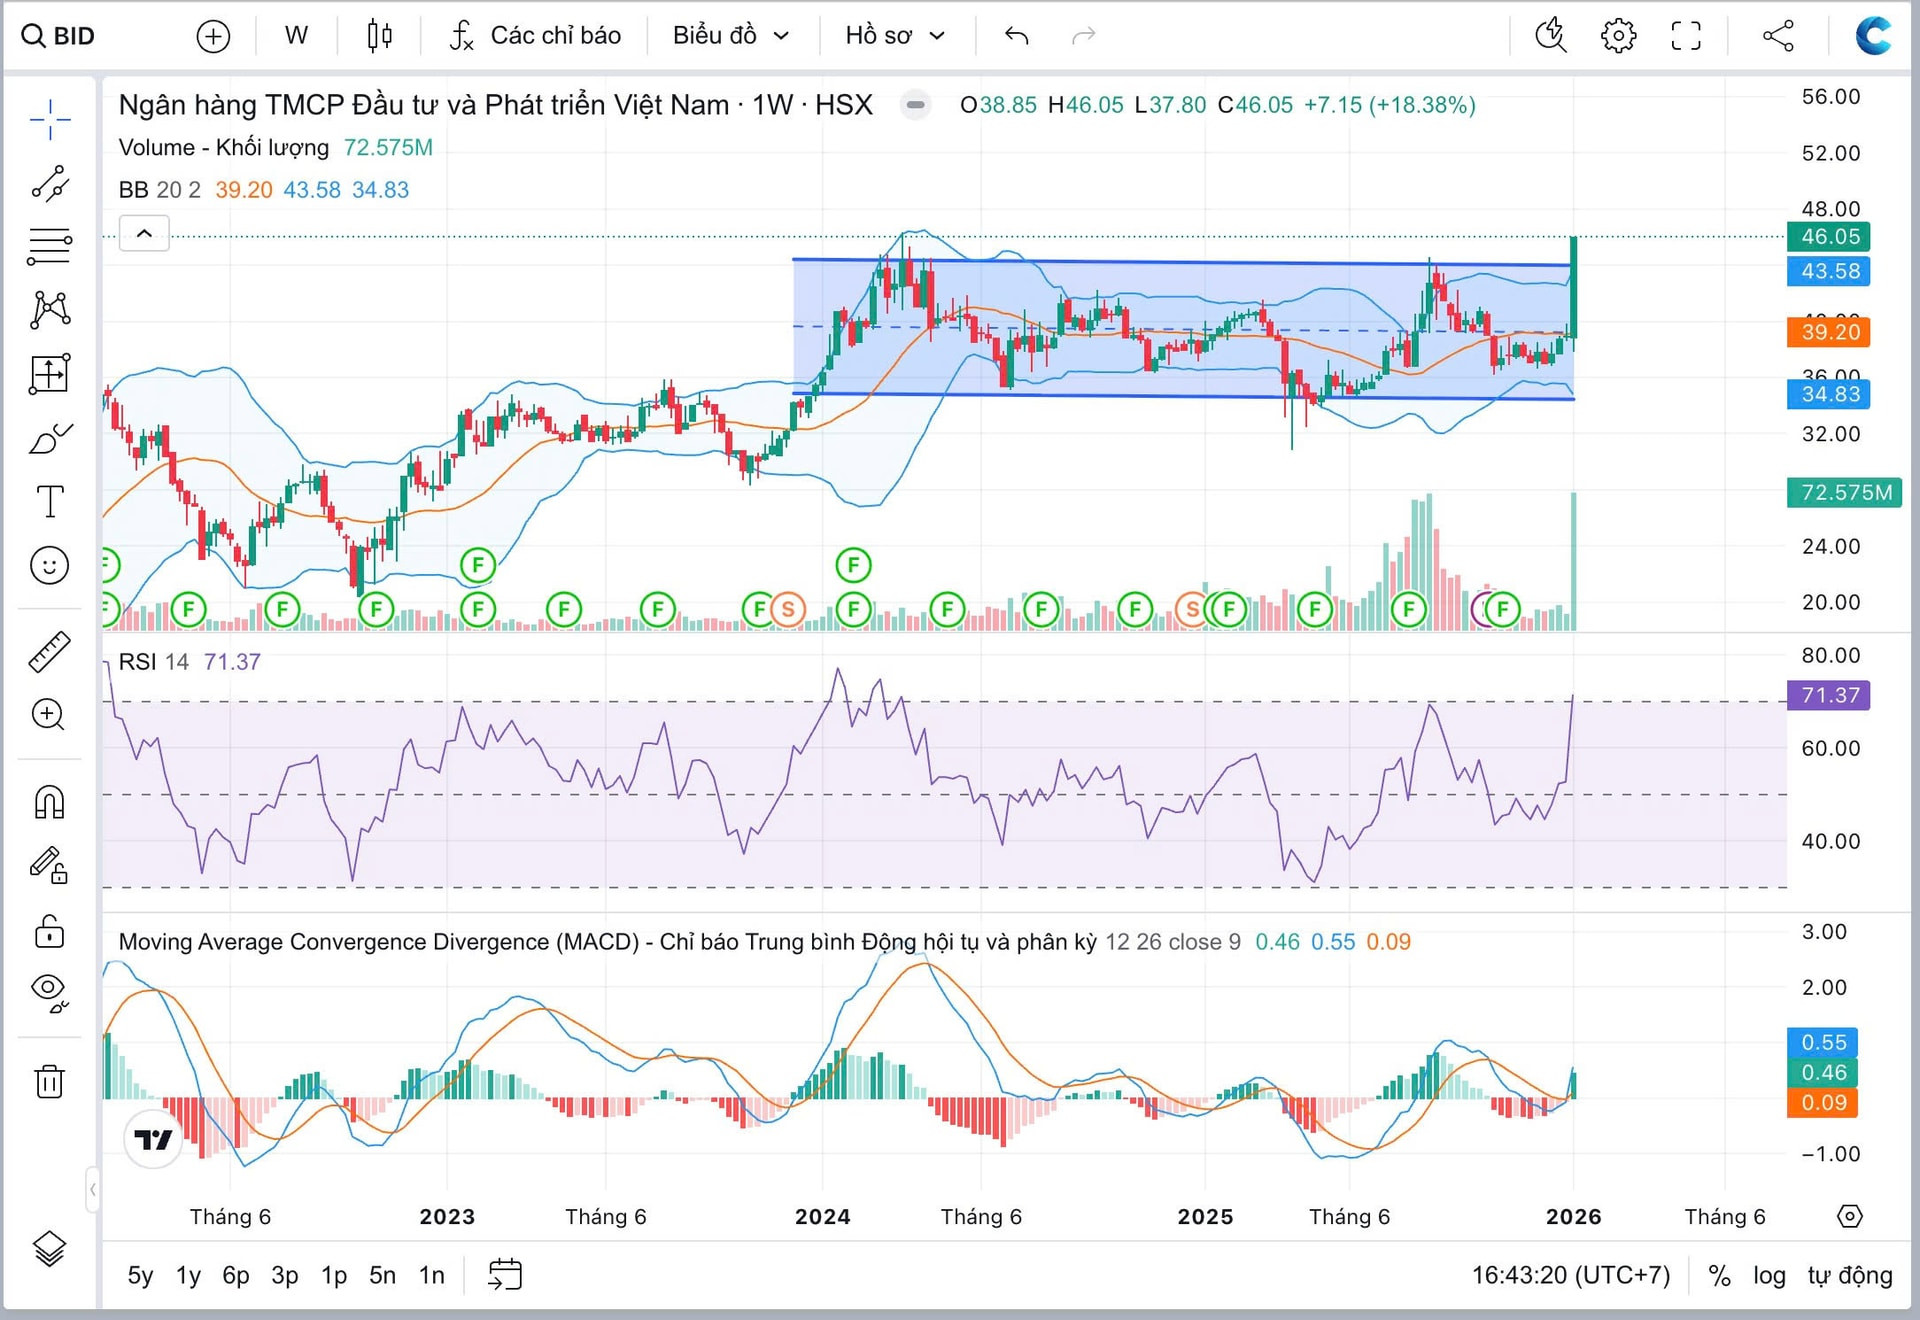Open the blue C profile logo

tap(1872, 36)
